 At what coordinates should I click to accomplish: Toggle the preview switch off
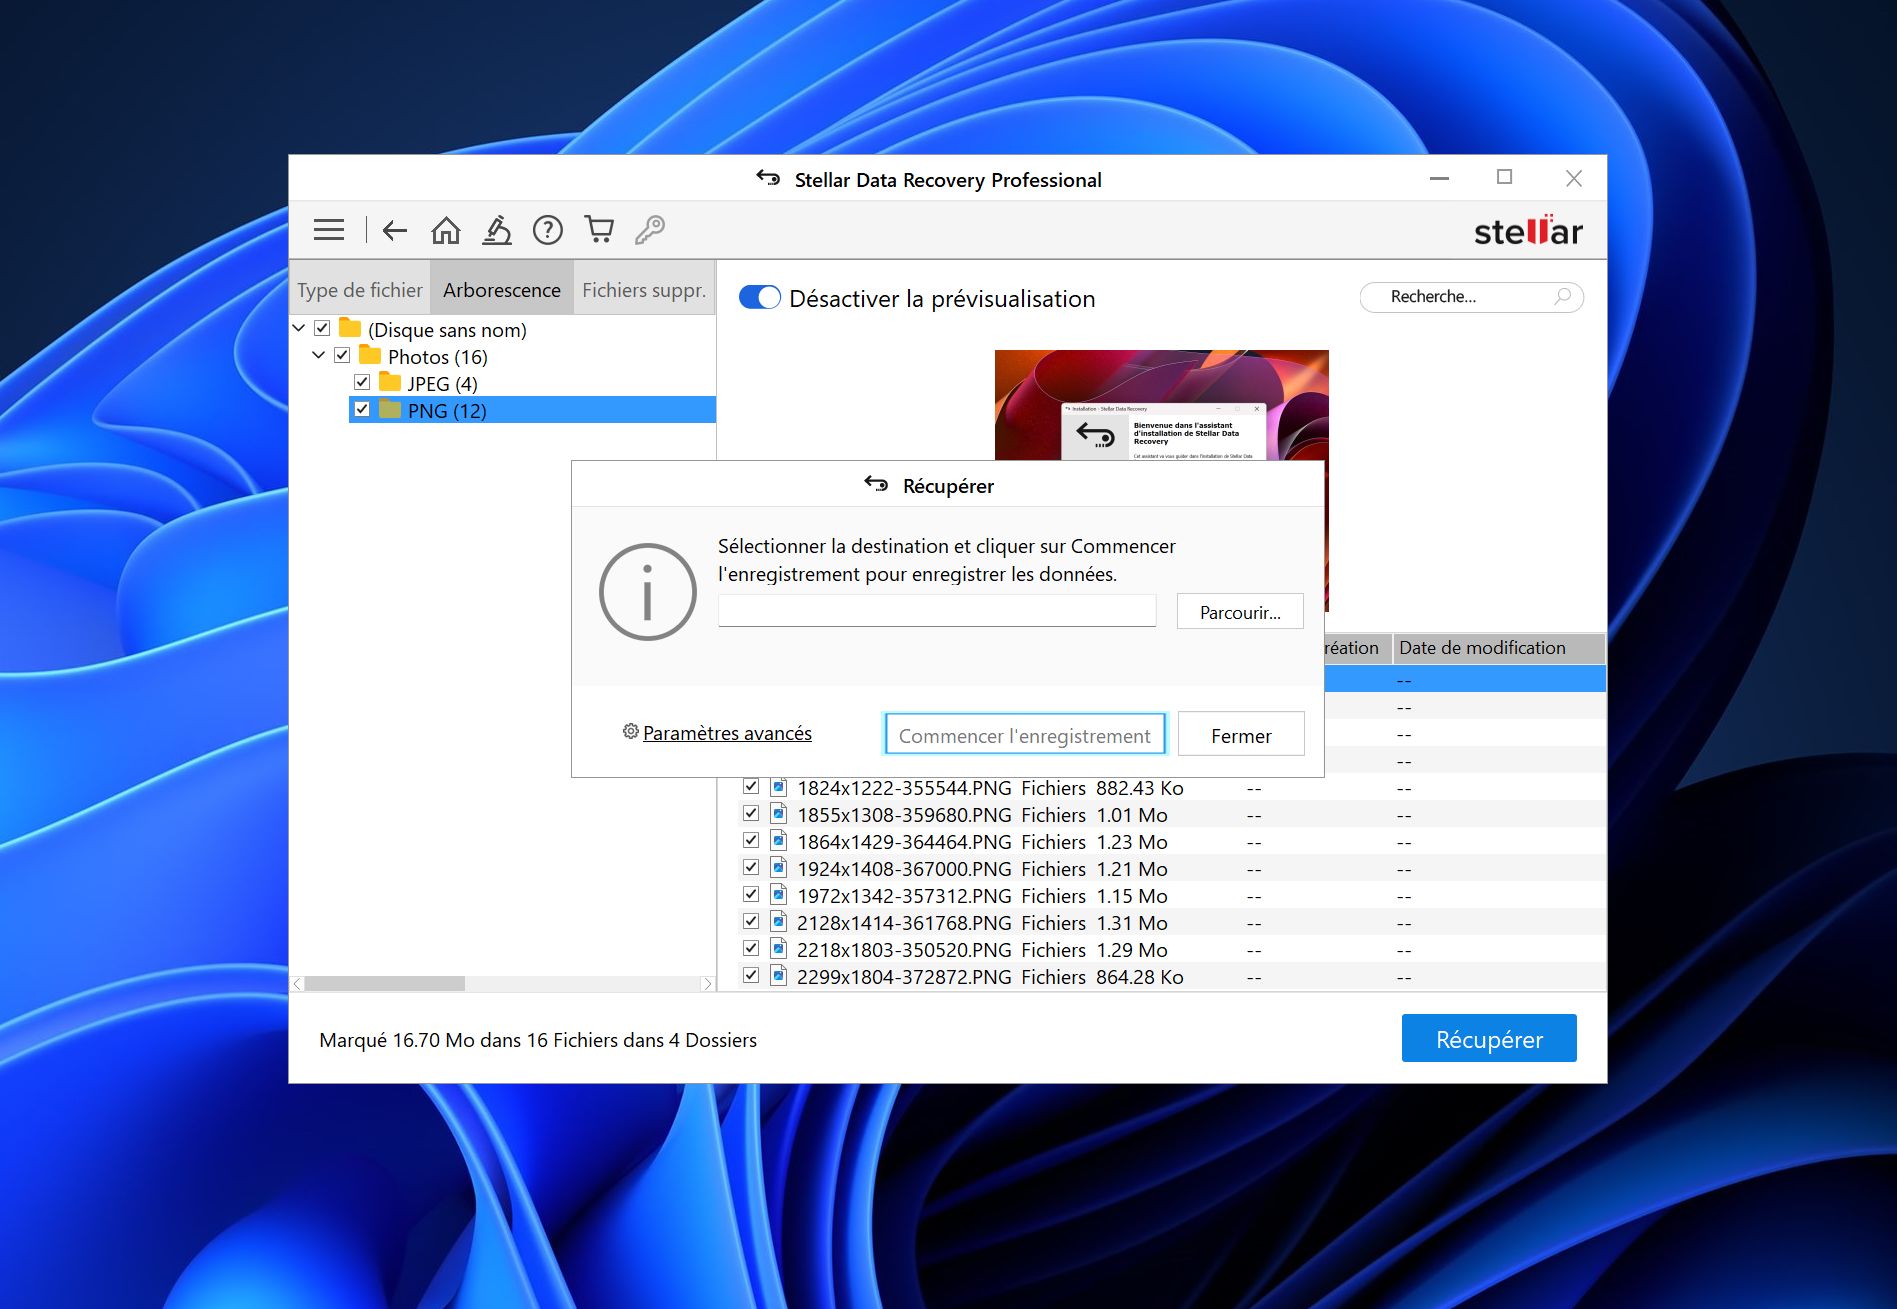tap(760, 298)
